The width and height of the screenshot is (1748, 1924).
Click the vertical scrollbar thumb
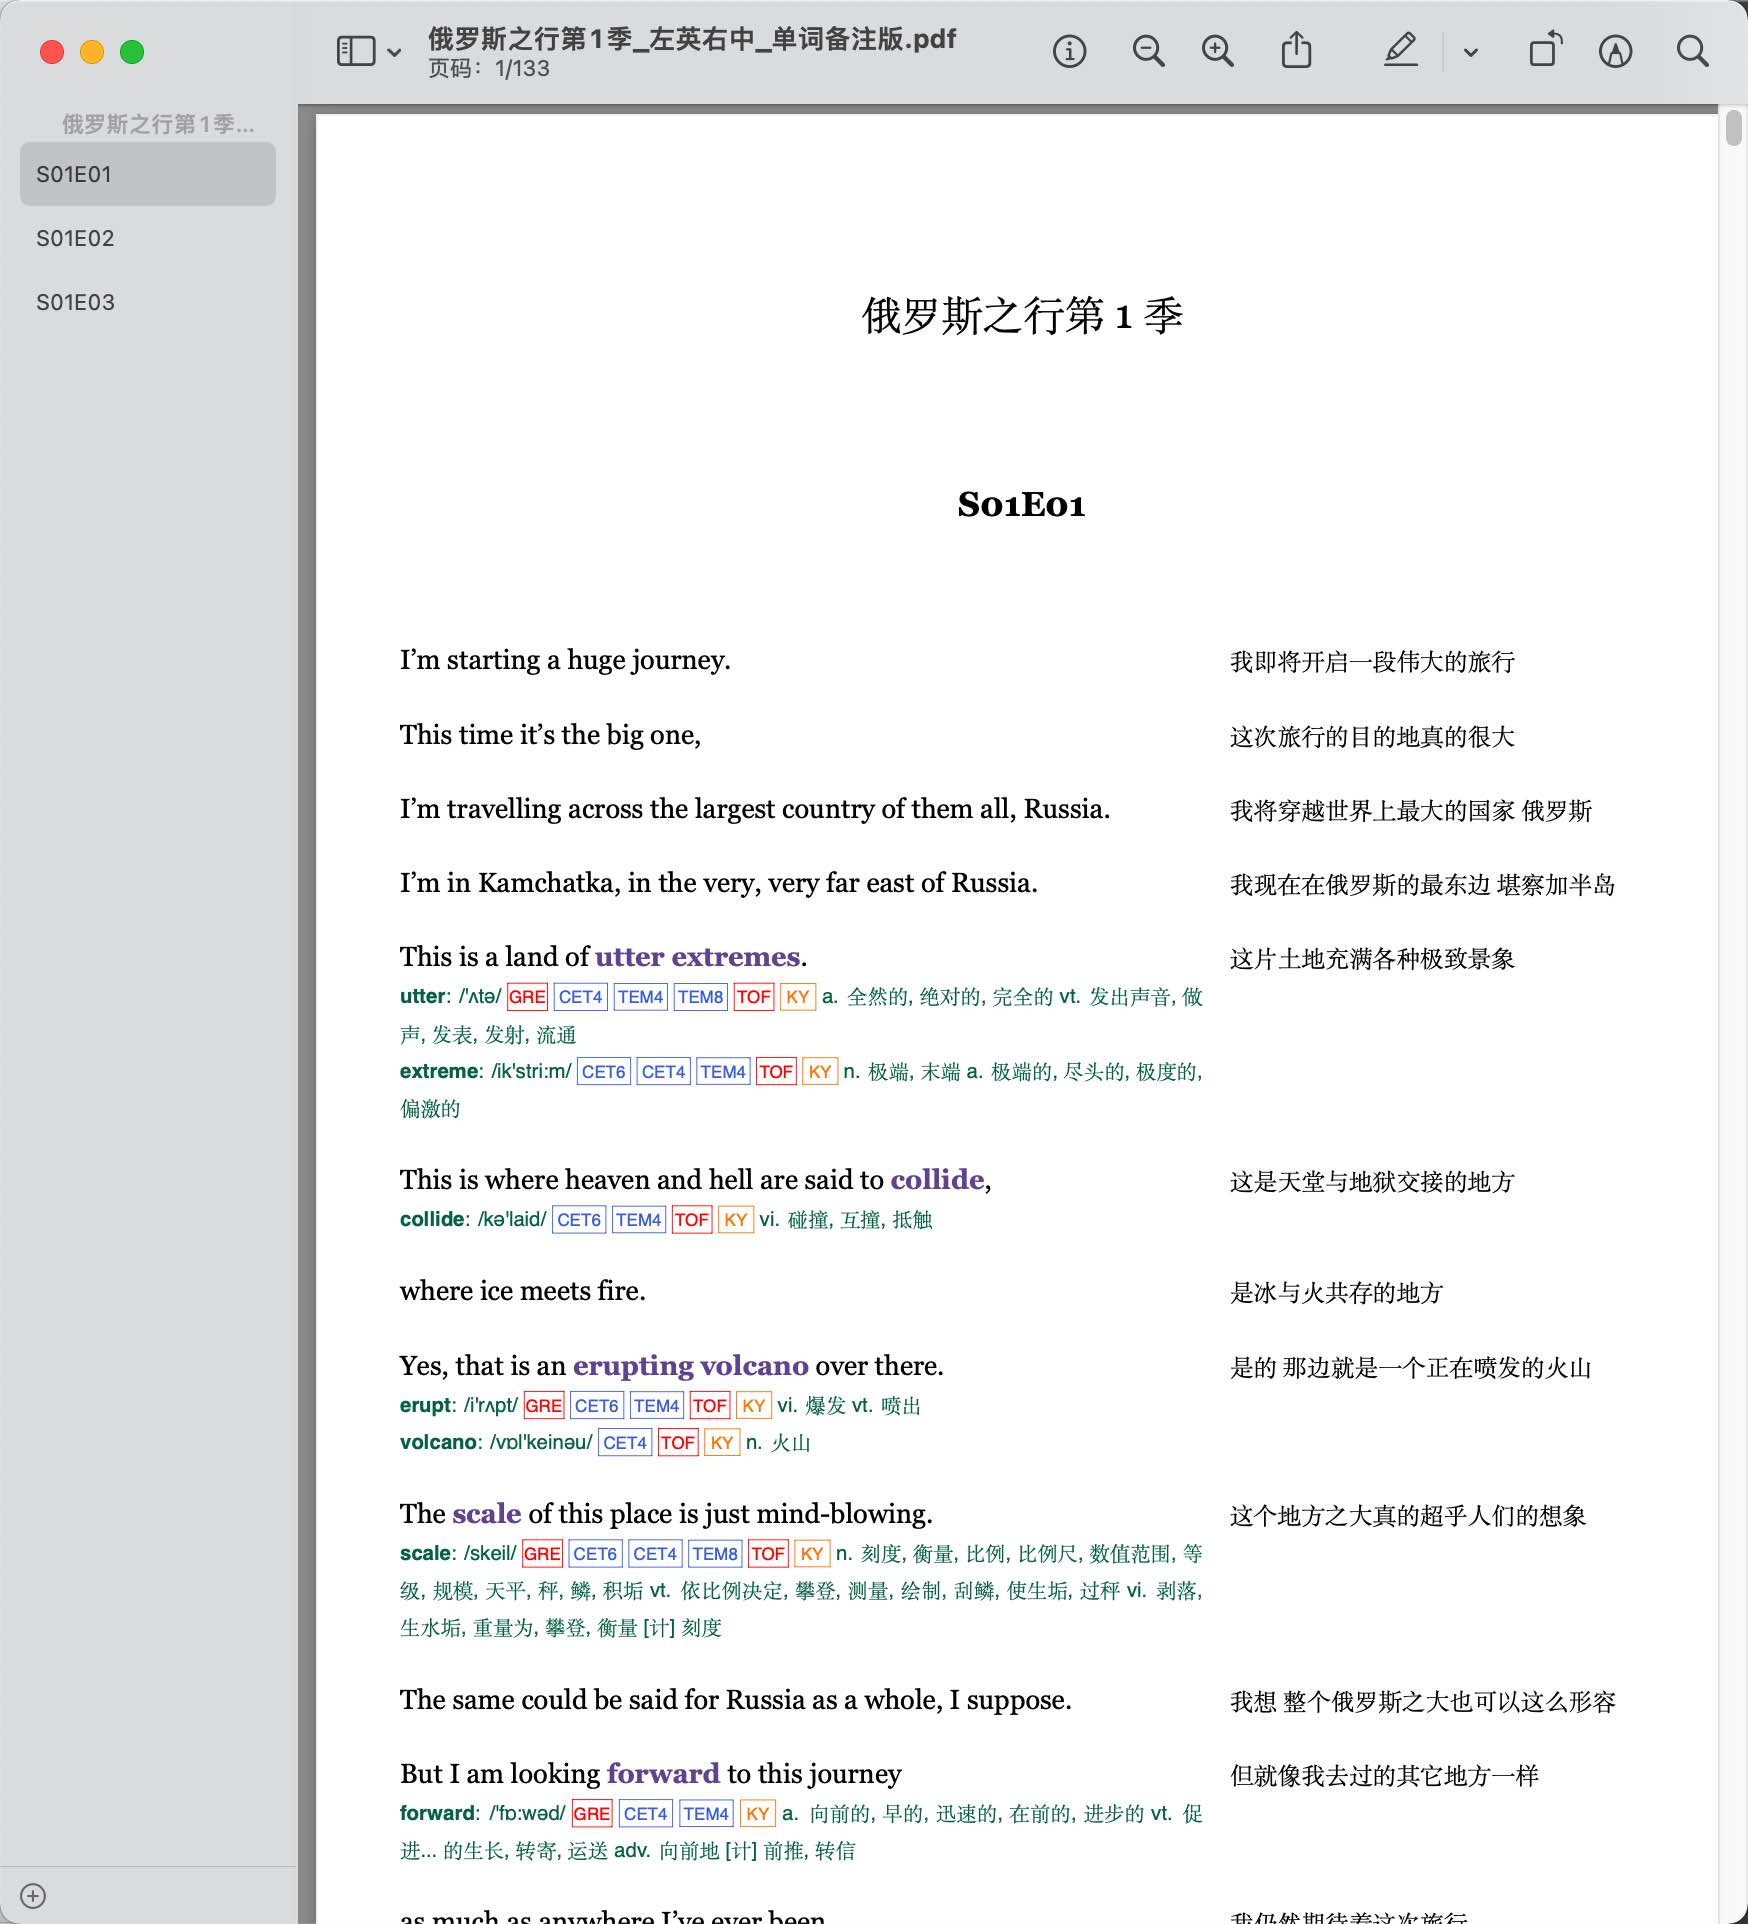1733,129
